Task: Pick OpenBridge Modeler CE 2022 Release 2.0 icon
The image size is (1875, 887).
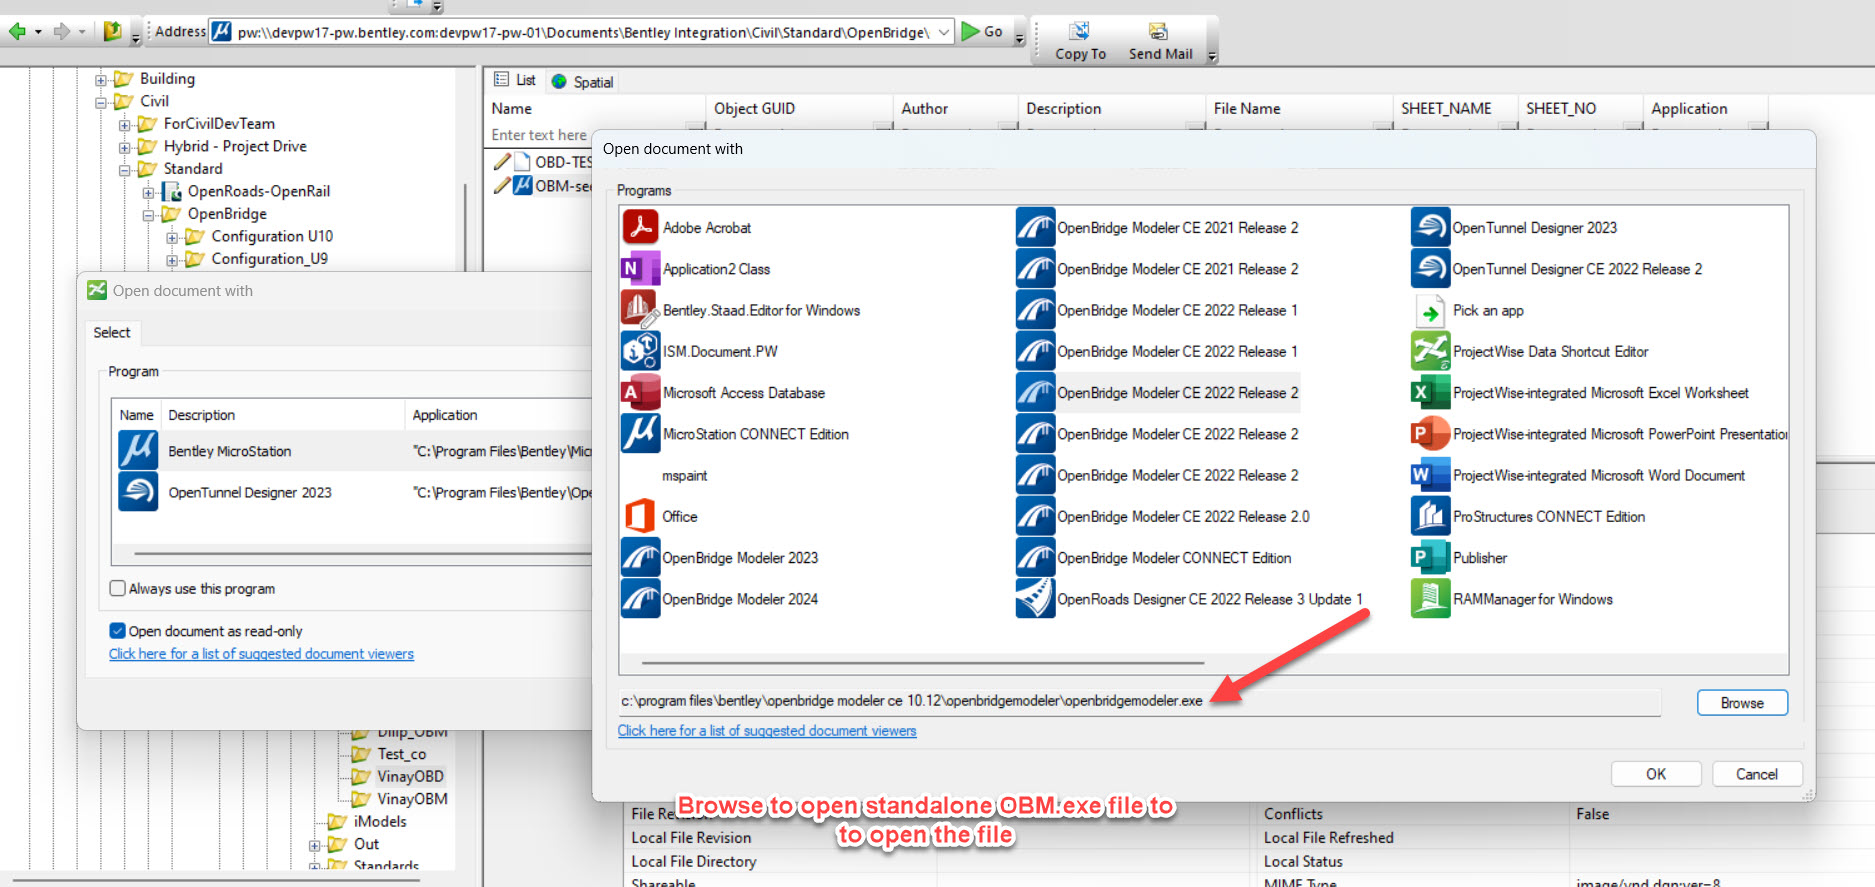Action: point(1035,516)
